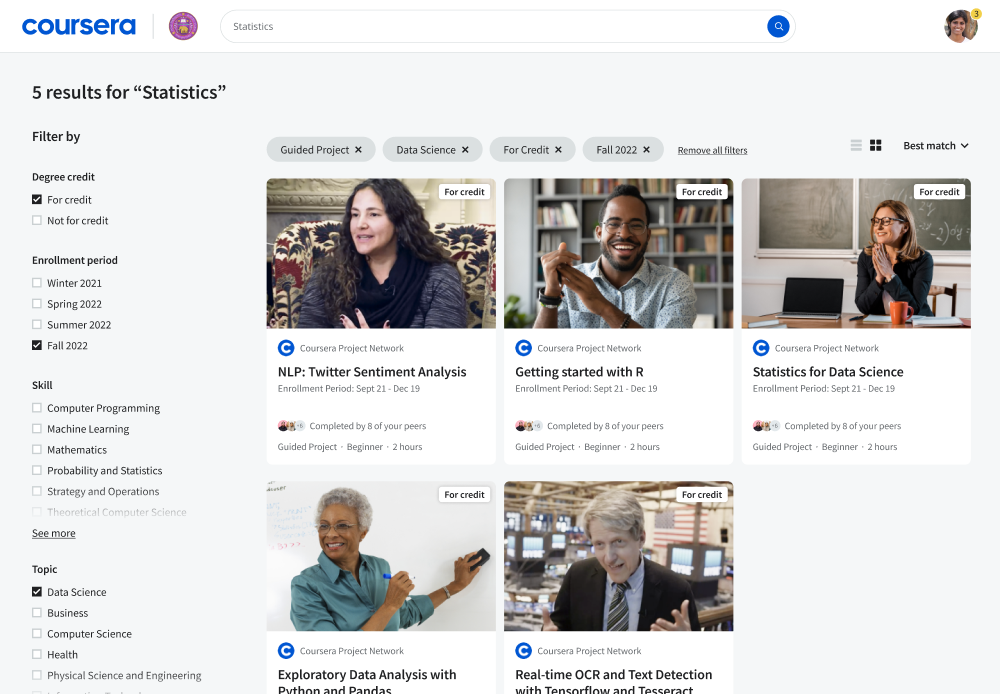The width and height of the screenshot is (1000, 694).
Task: Remove the Guided Project filter chip
Action: [x=358, y=149]
